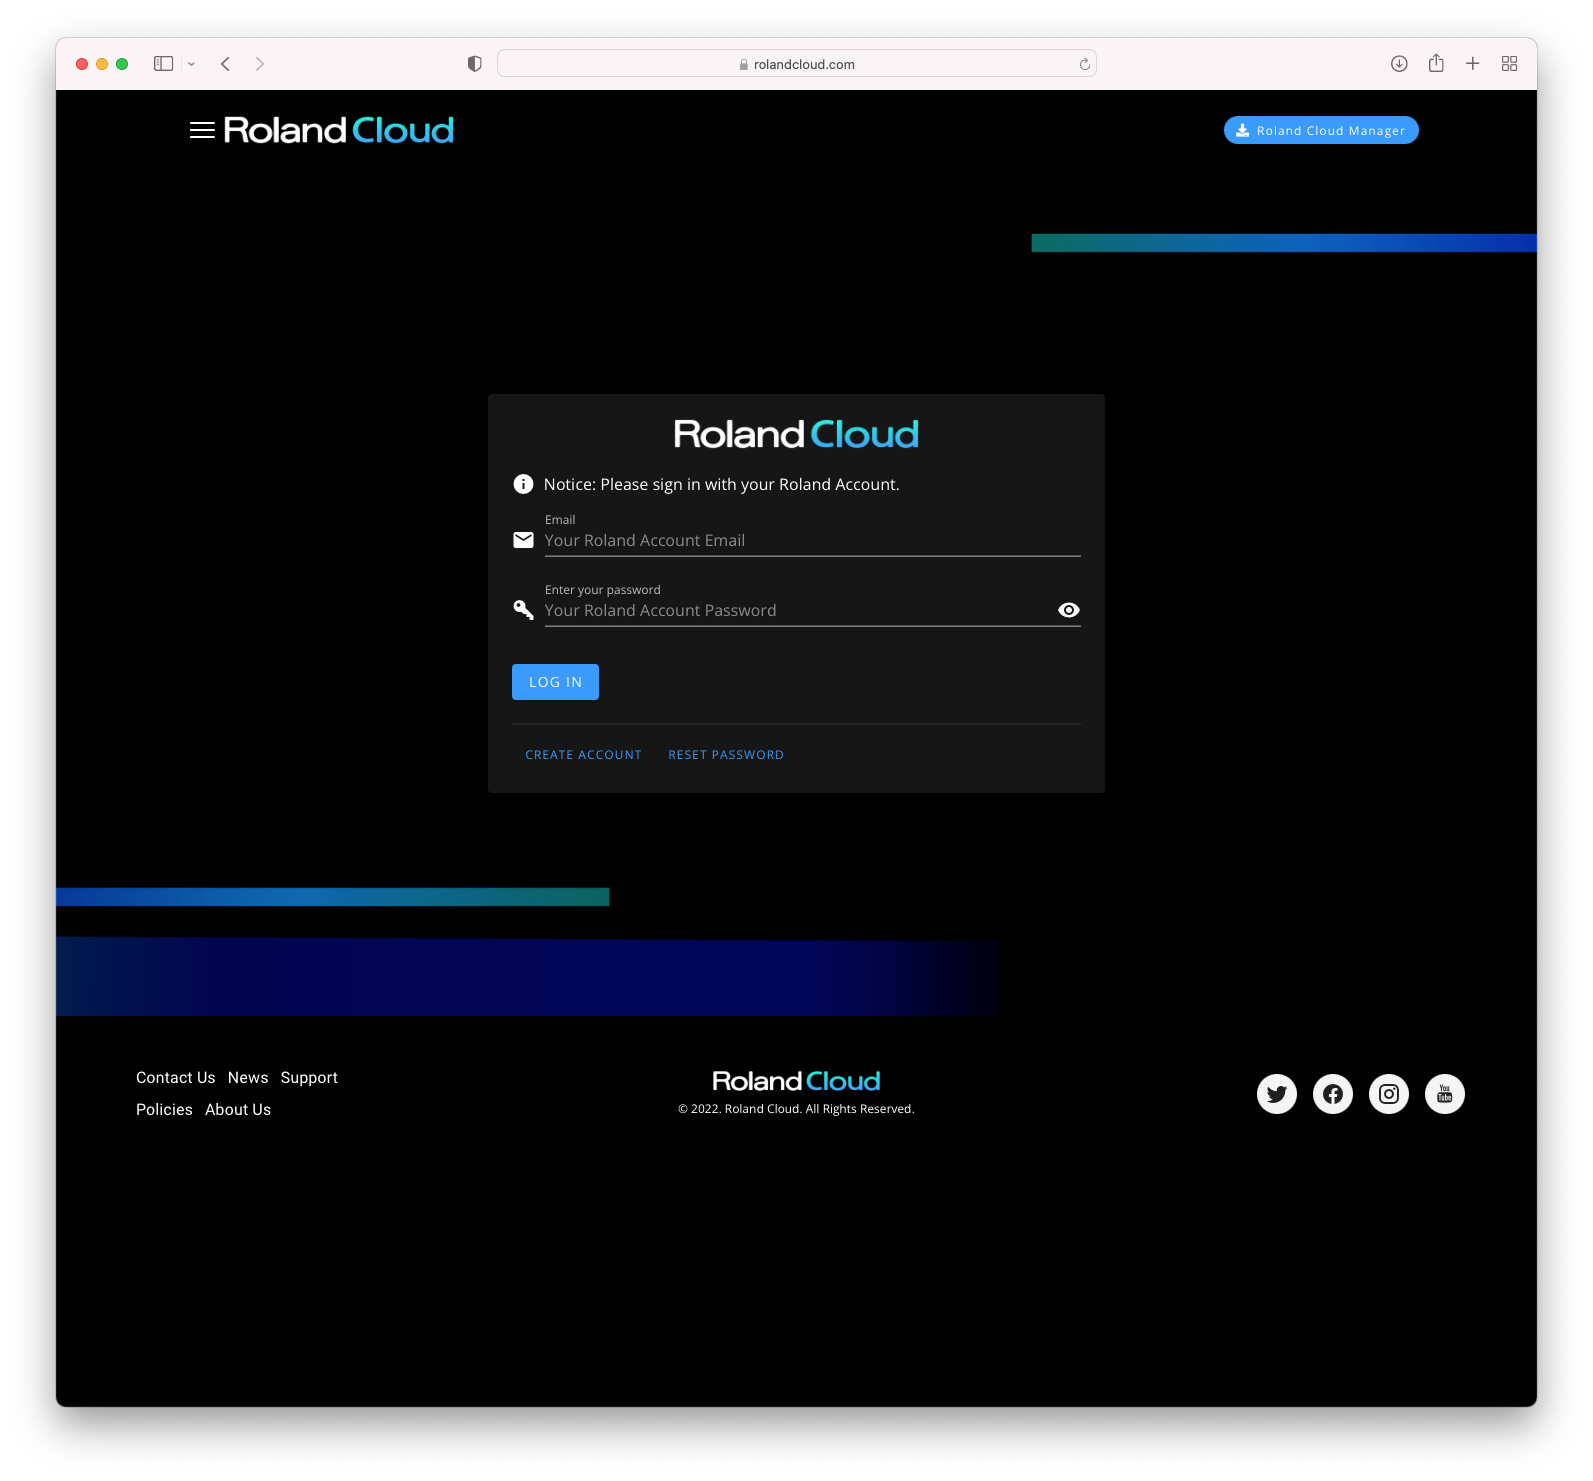
Task: Open Policies footer link
Action: 164,1110
